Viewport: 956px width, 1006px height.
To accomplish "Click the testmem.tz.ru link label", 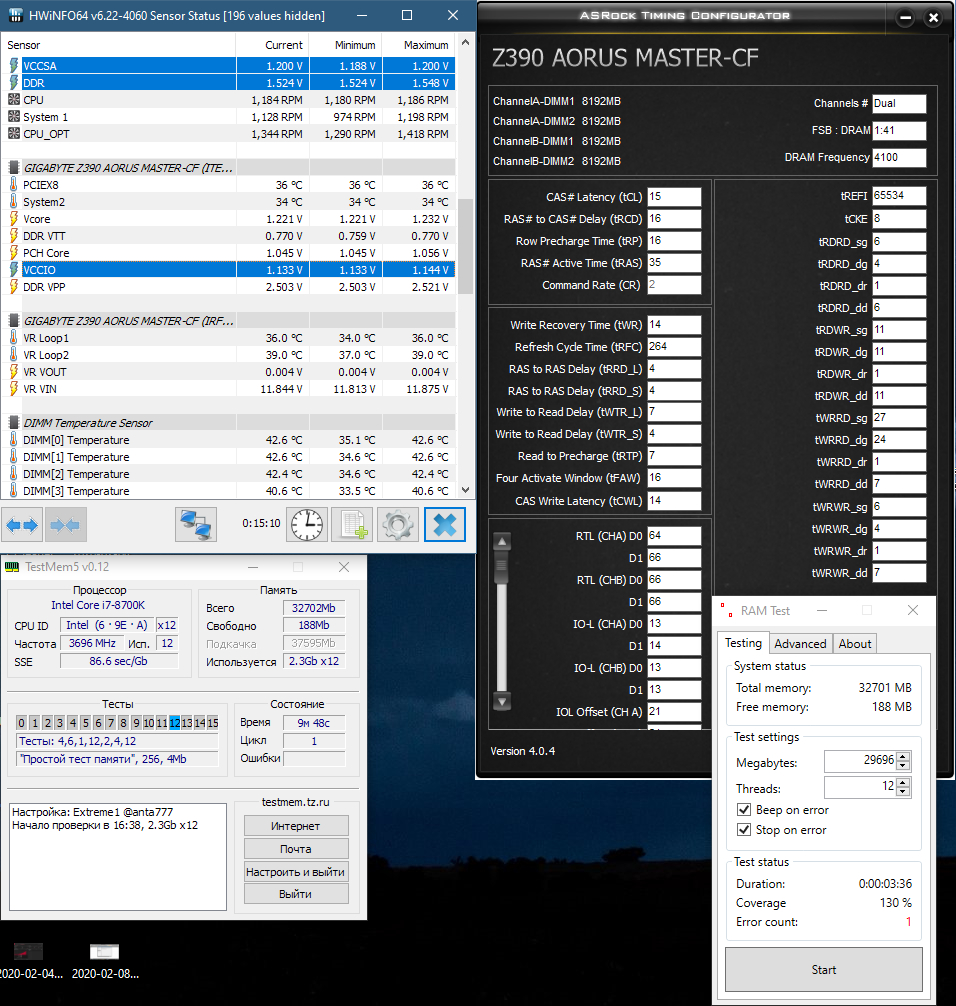I will click(x=296, y=802).
